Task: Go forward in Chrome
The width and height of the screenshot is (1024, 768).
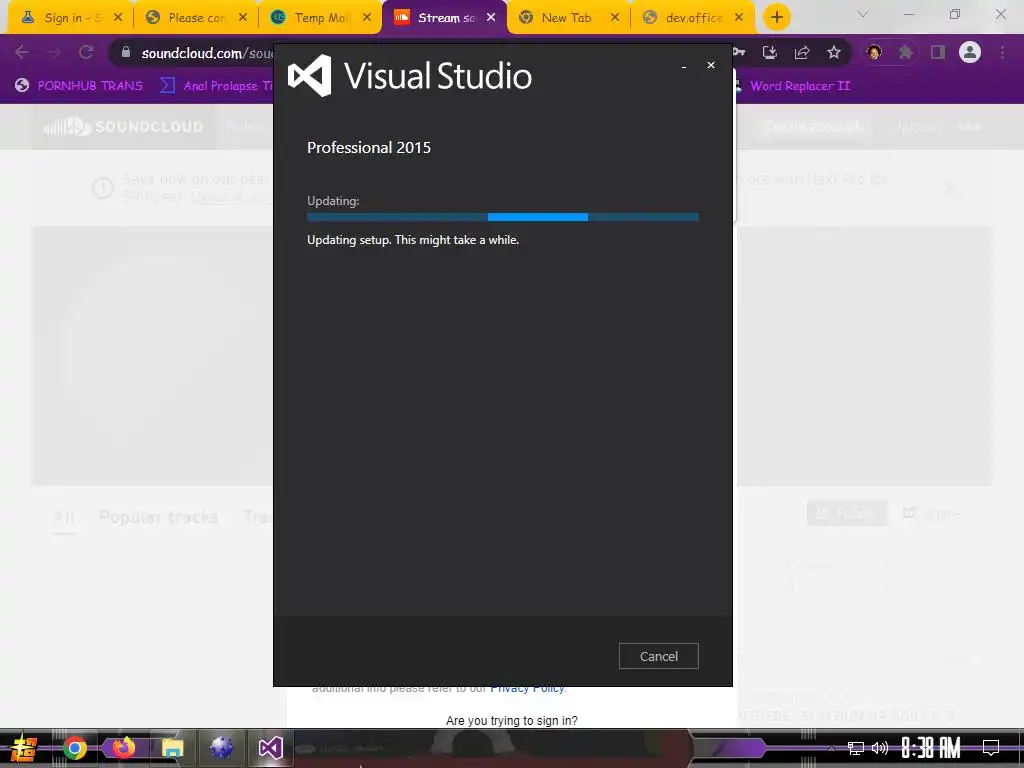Action: coord(54,52)
